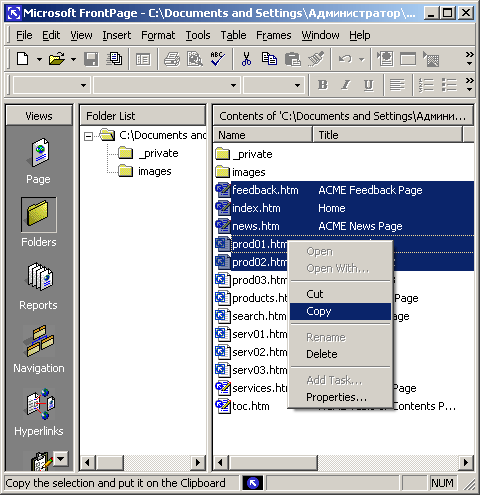Screen dimensions: 480x495
Task: Toggle Align Left button
Action: 397,85
